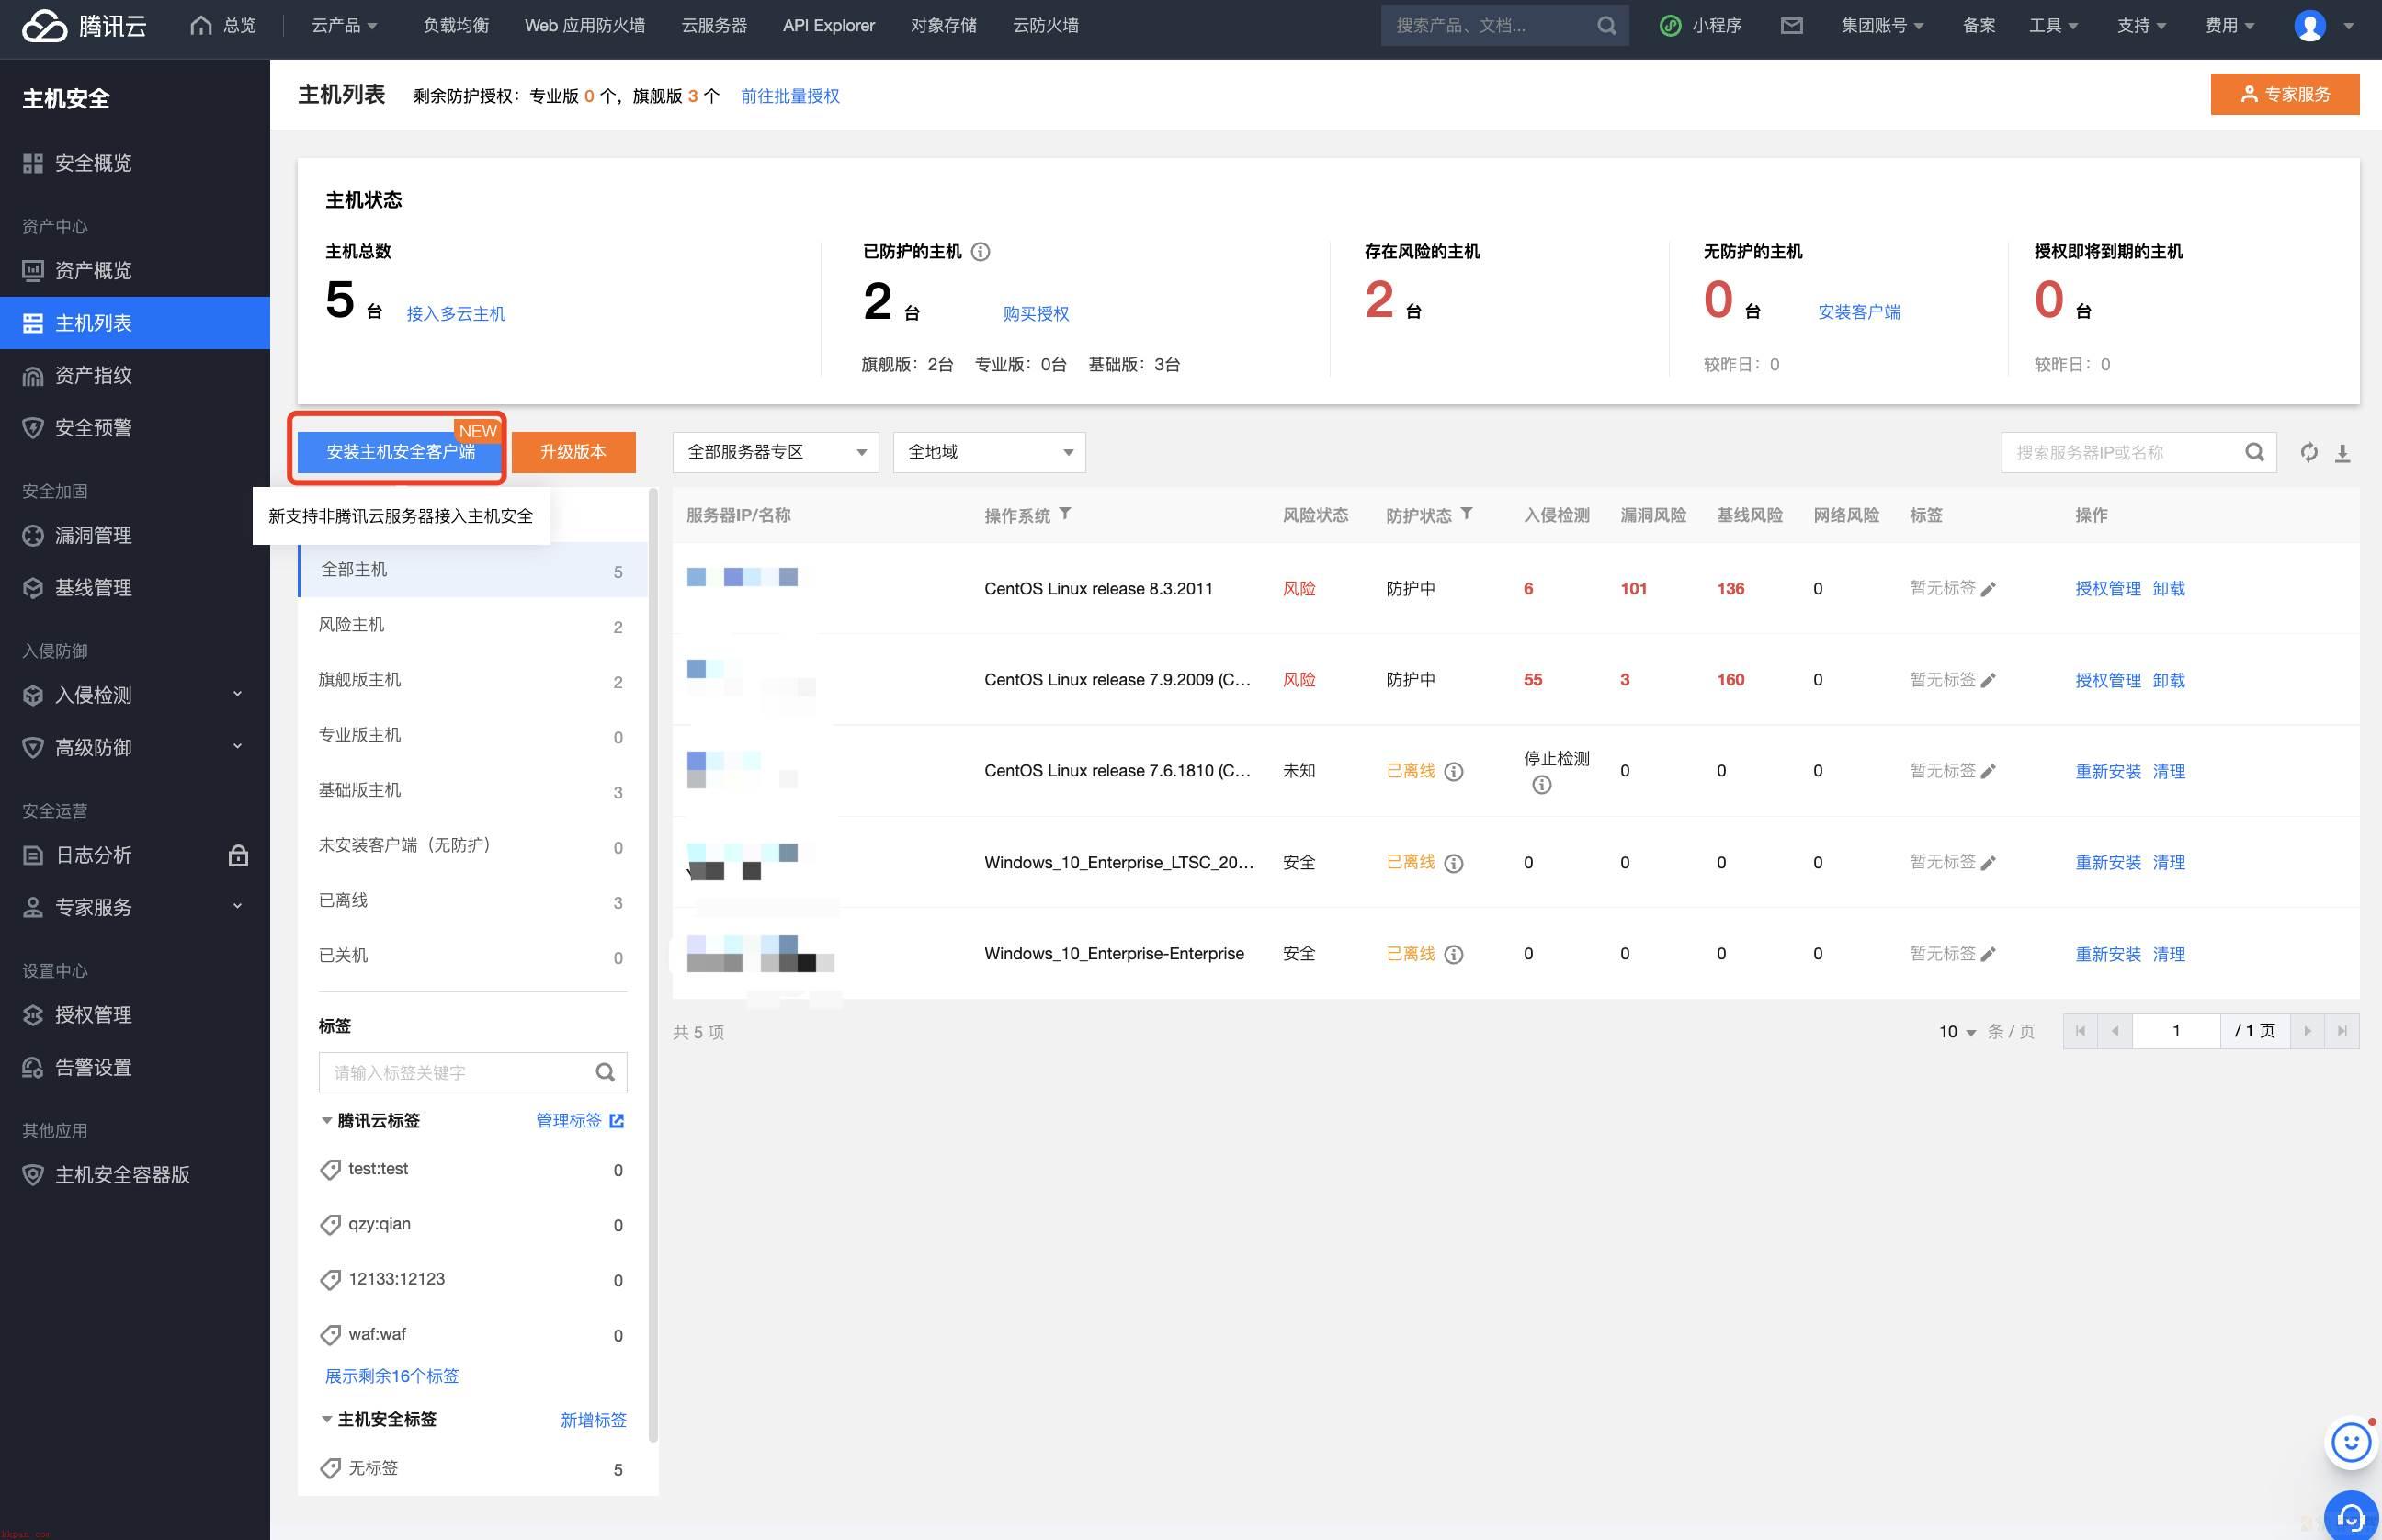The width and height of the screenshot is (2382, 1540).
Task: Open the 全部服务器专区 dropdown
Action: pos(776,452)
